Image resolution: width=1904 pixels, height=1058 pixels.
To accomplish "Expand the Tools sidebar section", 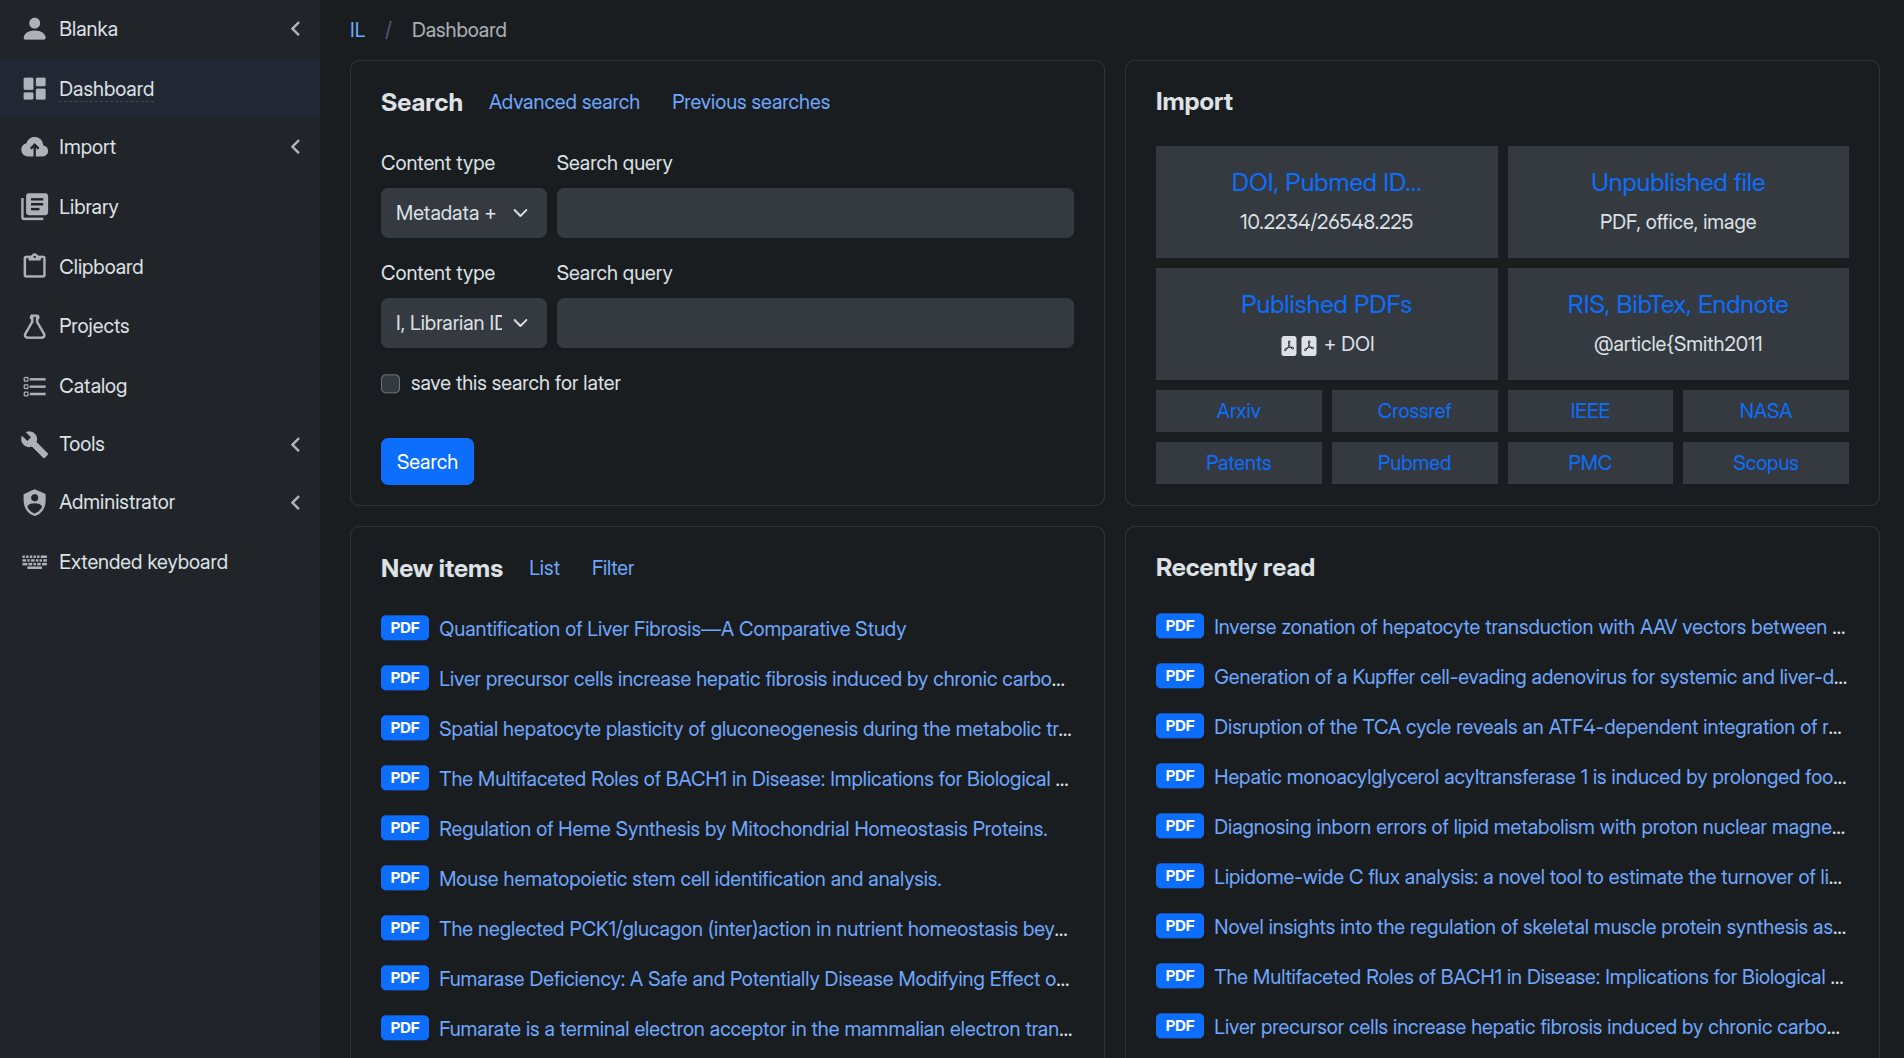I will click(295, 444).
